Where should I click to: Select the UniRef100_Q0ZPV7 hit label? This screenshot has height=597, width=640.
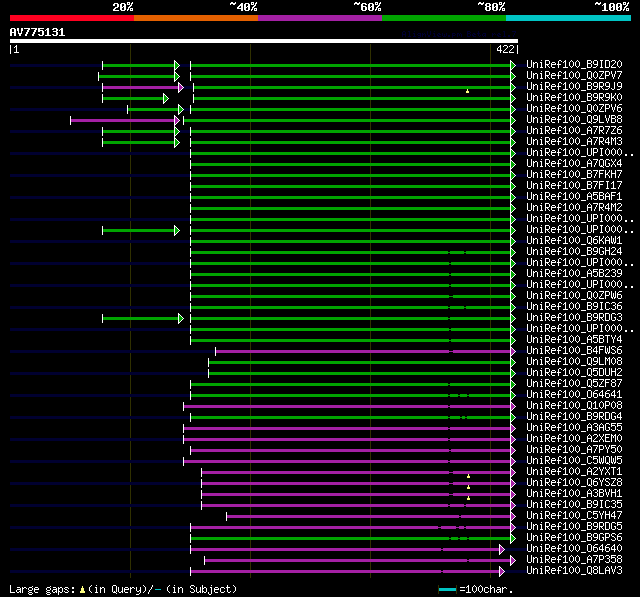tap(574, 75)
